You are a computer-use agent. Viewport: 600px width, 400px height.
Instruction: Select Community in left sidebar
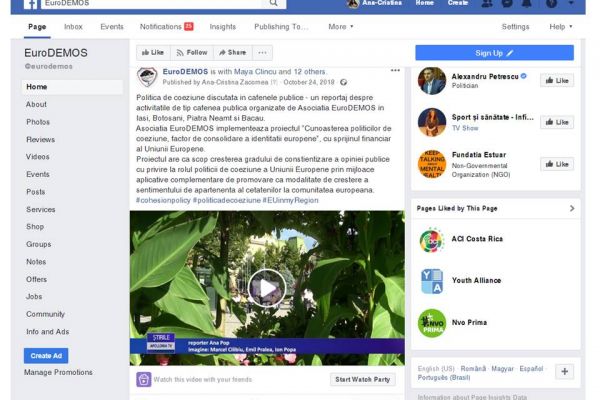(x=45, y=314)
